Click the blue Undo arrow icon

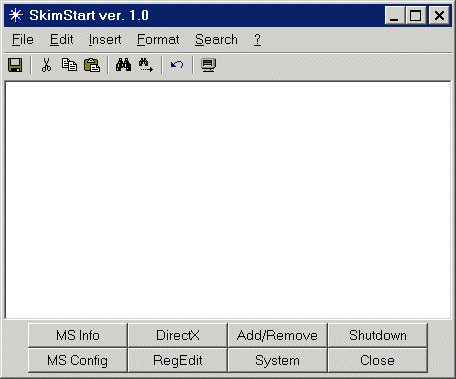point(177,65)
